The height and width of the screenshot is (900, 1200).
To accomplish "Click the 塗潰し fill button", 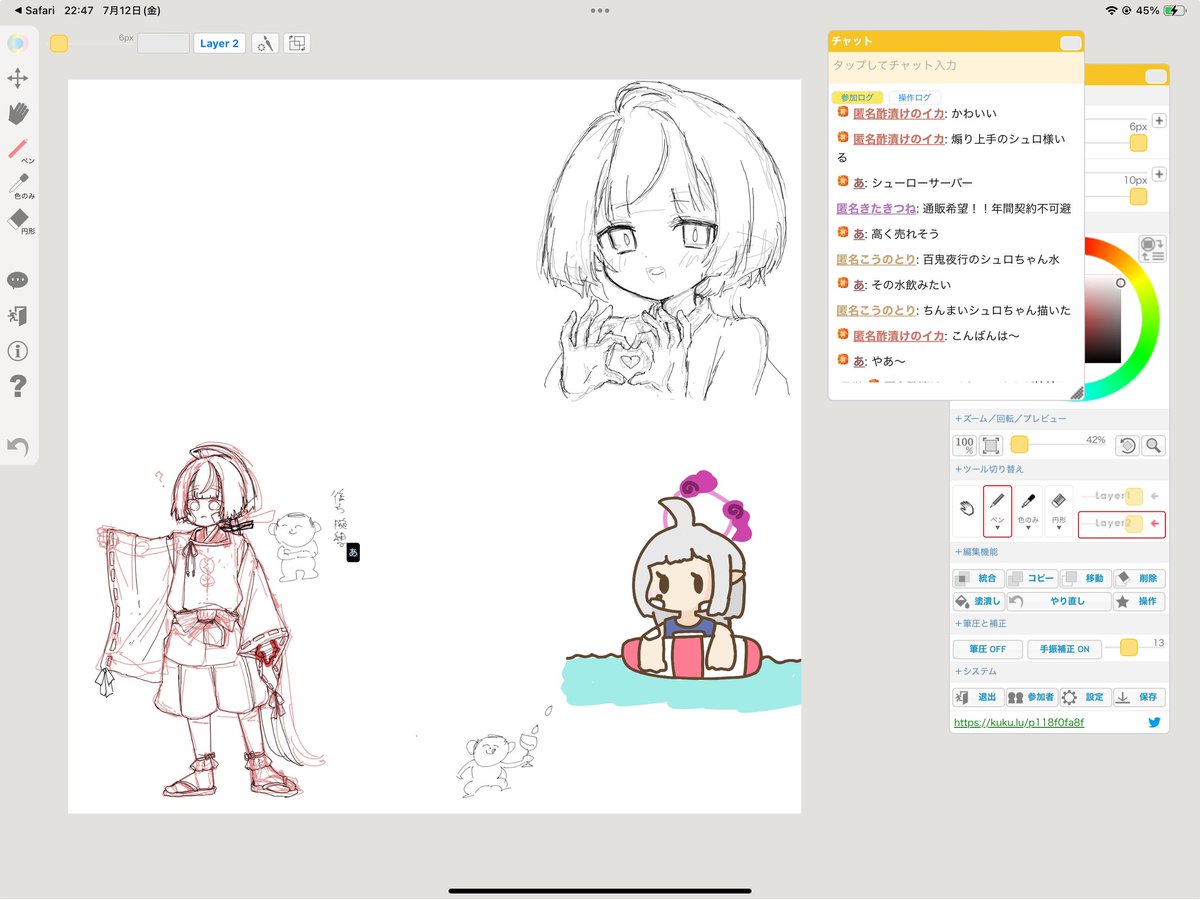I will tap(977, 602).
